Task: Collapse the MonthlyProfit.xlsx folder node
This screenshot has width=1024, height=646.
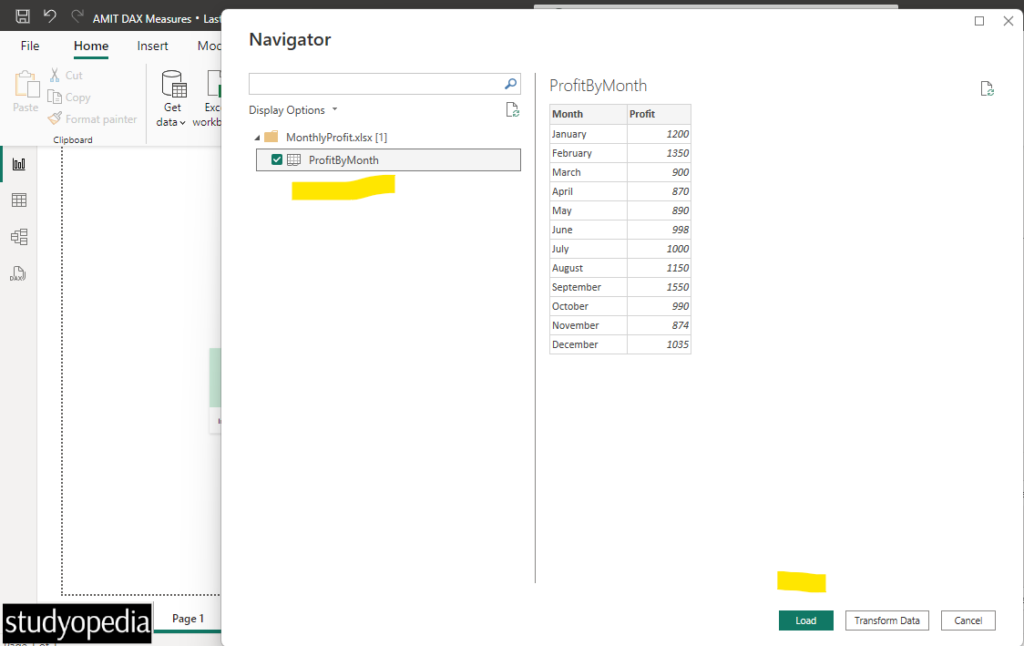Action: pos(257,138)
